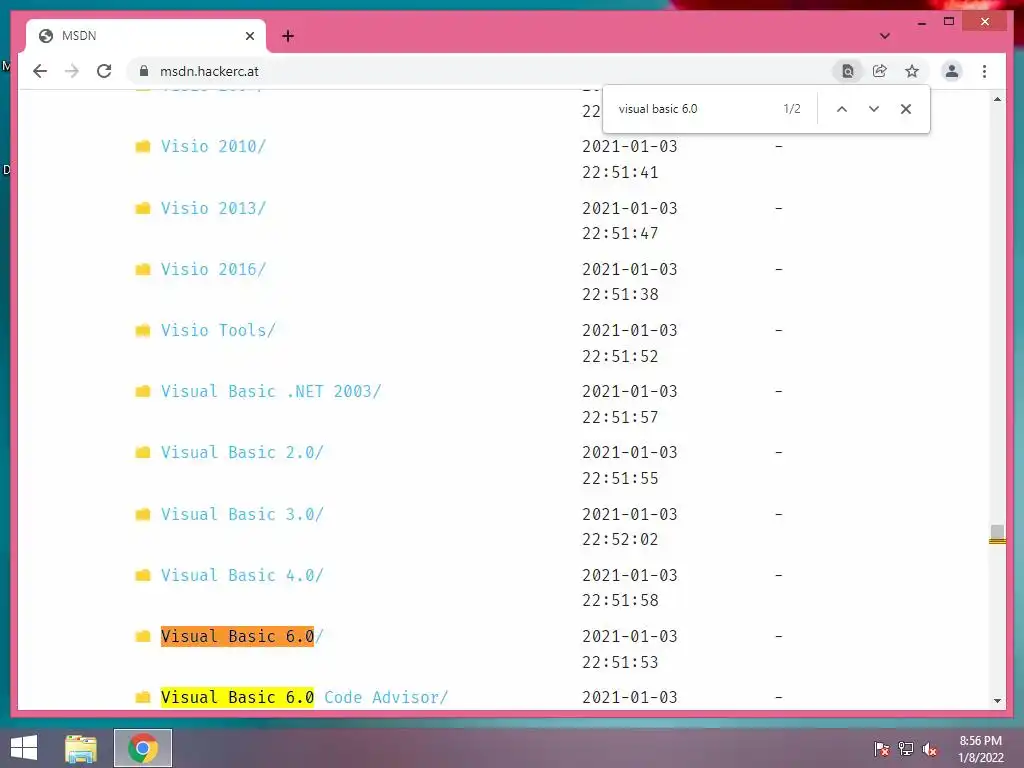Select the MSDN tab

point(146,36)
